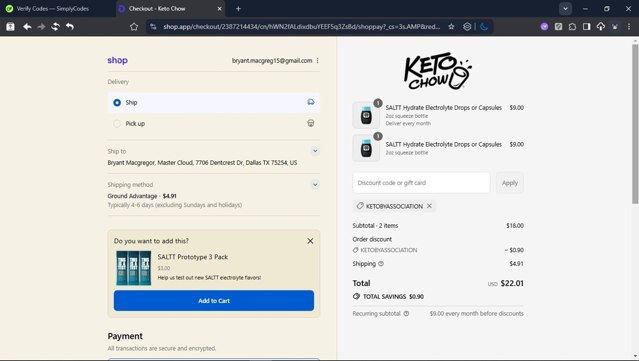639x361 pixels.
Task: Toggle the side panel icon
Action: (586, 27)
